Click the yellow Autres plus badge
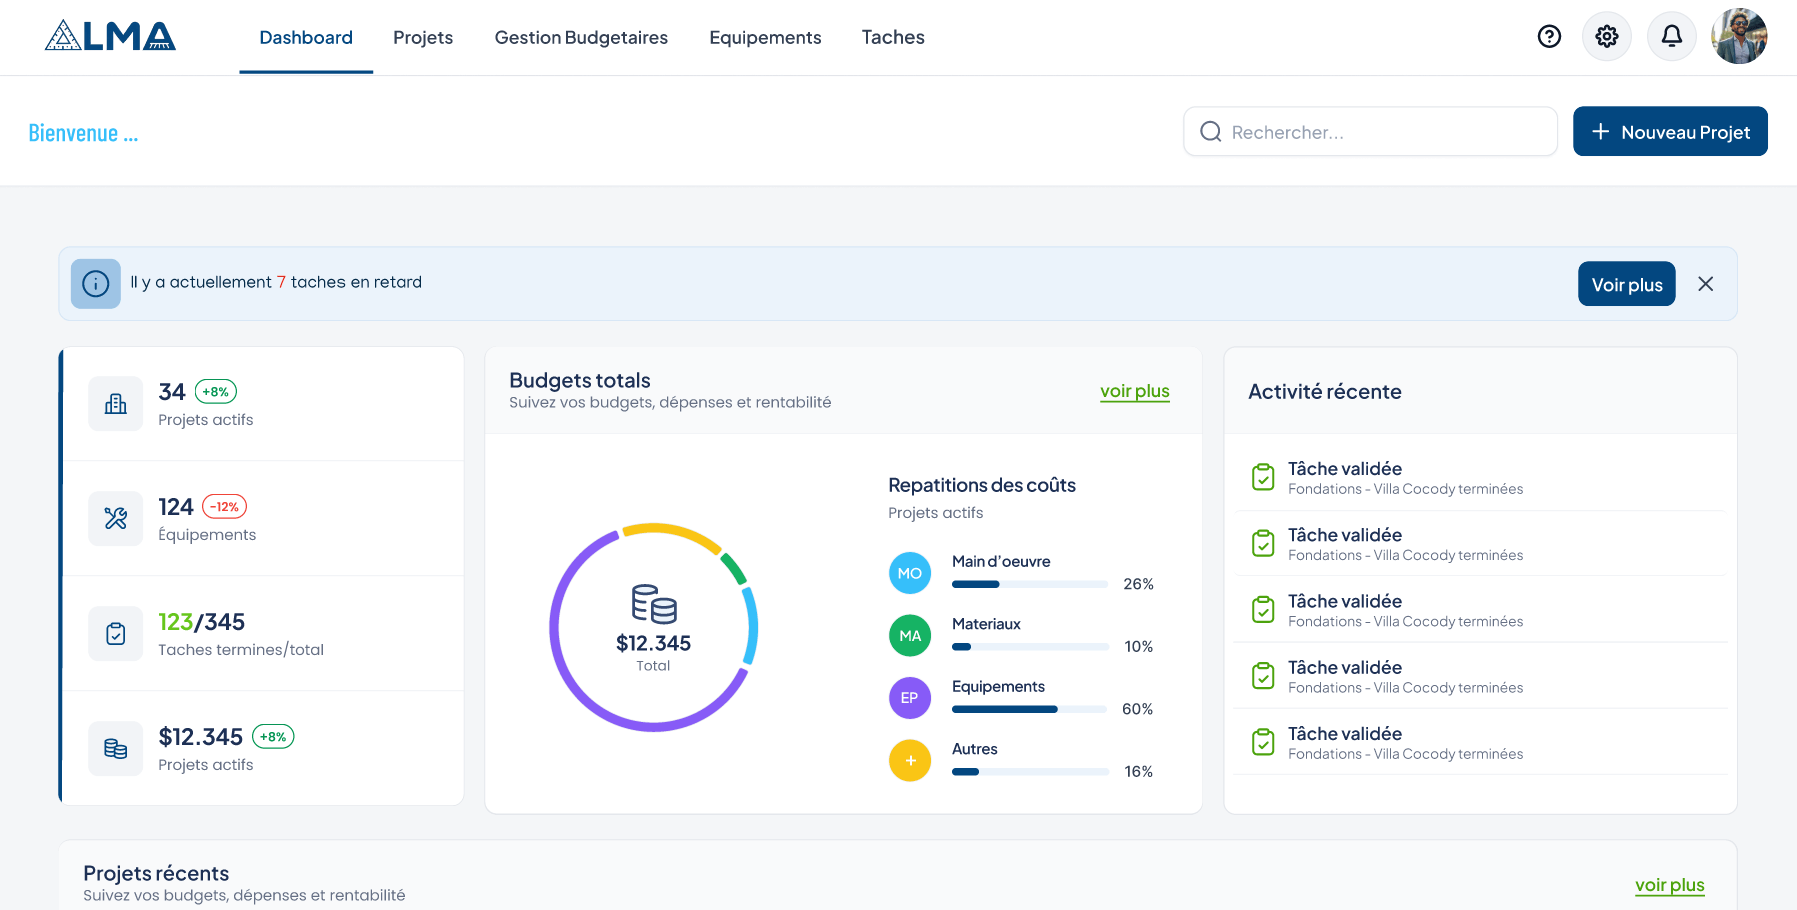Image resolution: width=1797 pixels, height=910 pixels. click(x=909, y=760)
